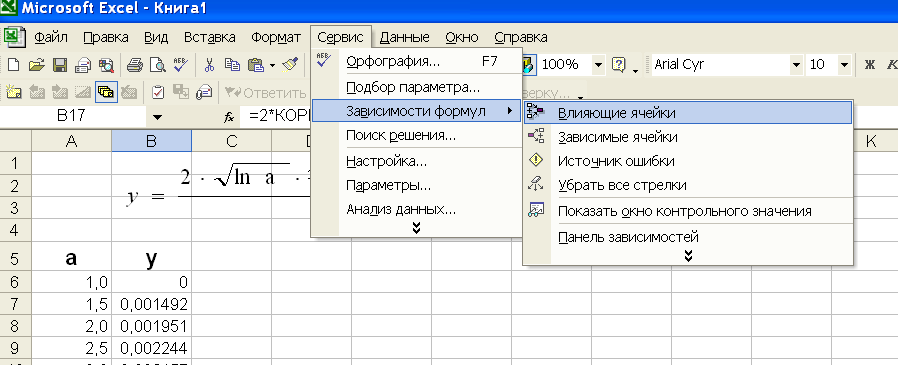Open the Правка menu
This screenshot has height=365, width=898.
coord(105,38)
